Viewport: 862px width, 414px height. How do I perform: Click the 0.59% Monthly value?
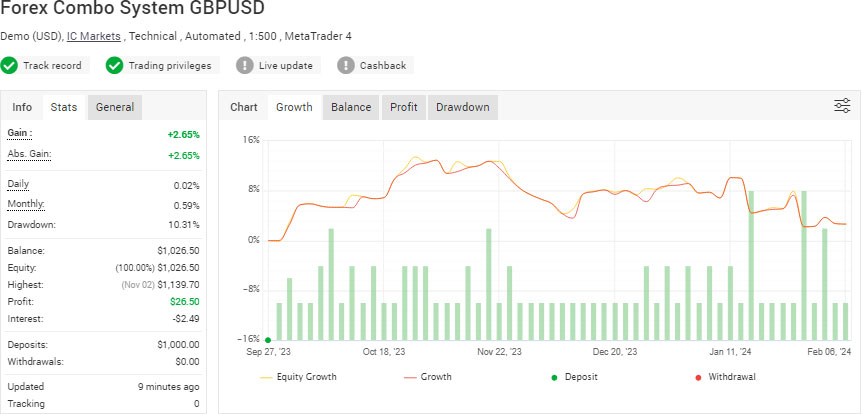tap(186, 206)
